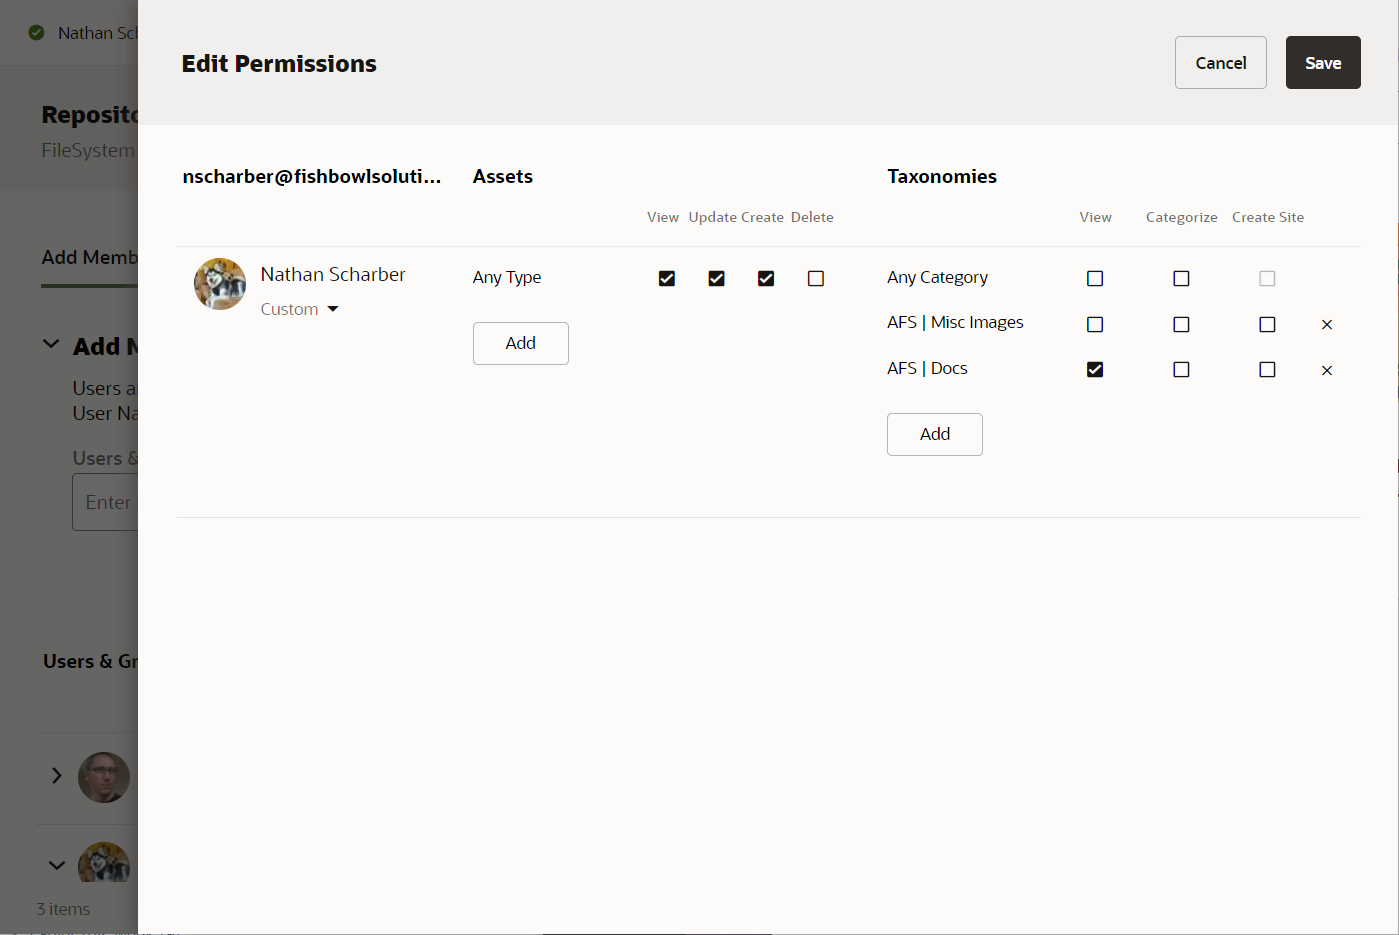Image resolution: width=1399 pixels, height=935 pixels.
Task: Uncheck Assets View for Any Type
Action: point(667,279)
